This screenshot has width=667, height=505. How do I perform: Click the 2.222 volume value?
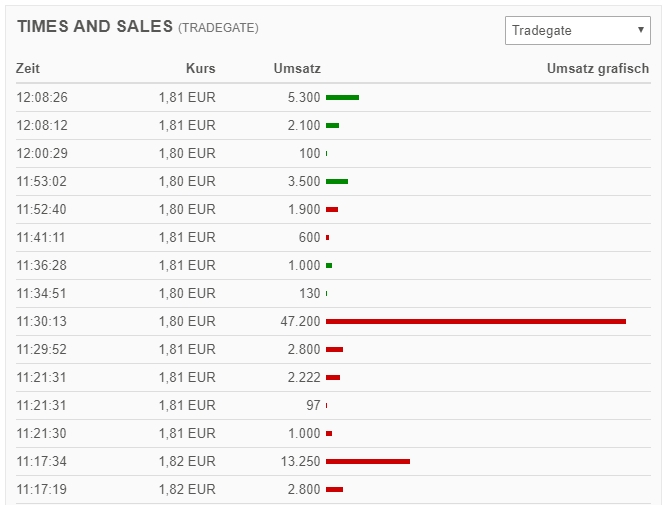tap(303, 377)
